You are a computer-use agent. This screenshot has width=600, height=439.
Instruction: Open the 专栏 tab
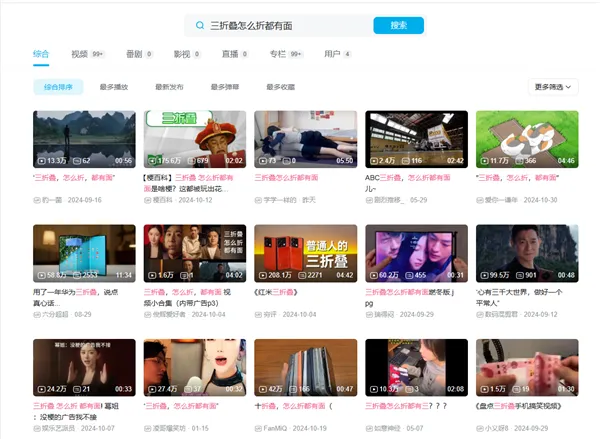coord(276,54)
